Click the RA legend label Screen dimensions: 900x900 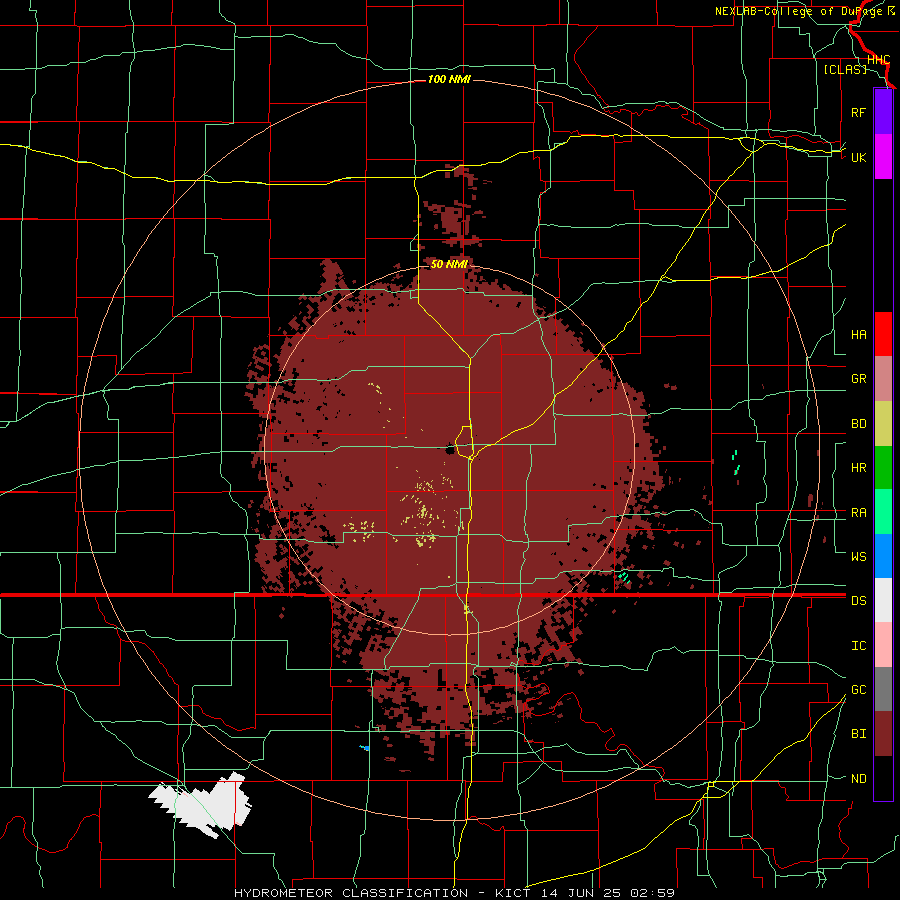tap(858, 513)
